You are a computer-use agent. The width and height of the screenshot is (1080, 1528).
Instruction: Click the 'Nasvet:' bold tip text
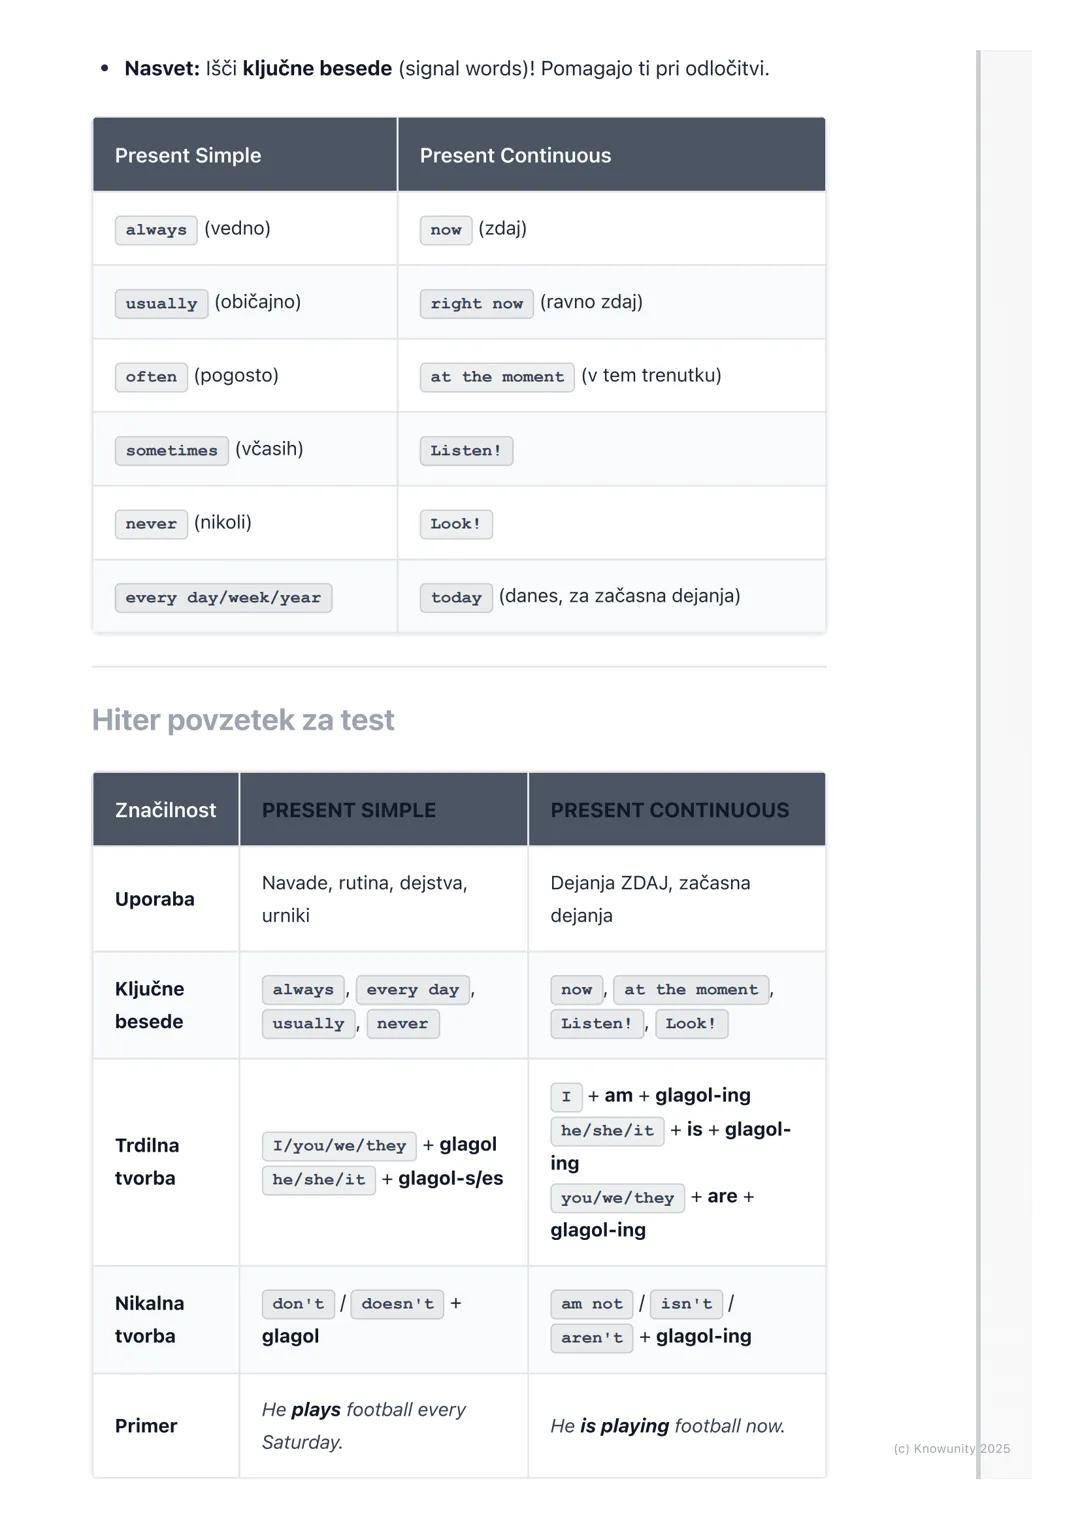click(x=162, y=69)
